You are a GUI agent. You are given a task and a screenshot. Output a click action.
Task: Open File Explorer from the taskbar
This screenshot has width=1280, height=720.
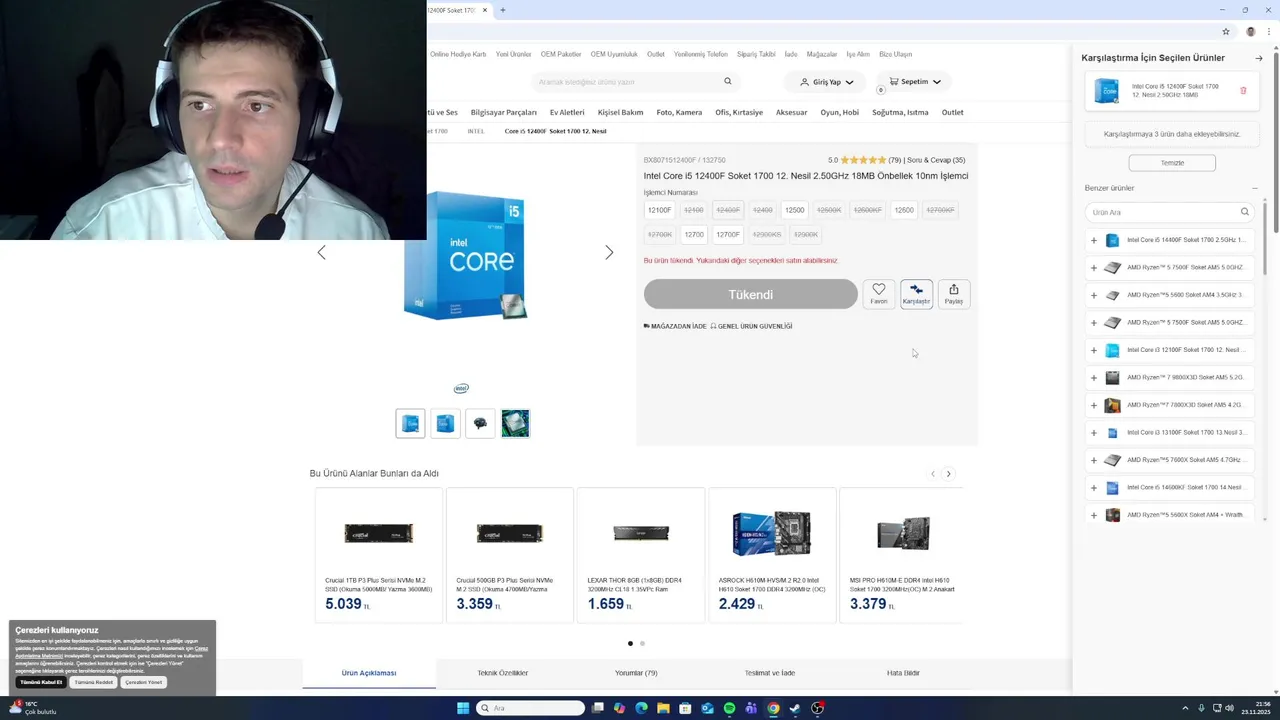pyautogui.click(x=663, y=708)
